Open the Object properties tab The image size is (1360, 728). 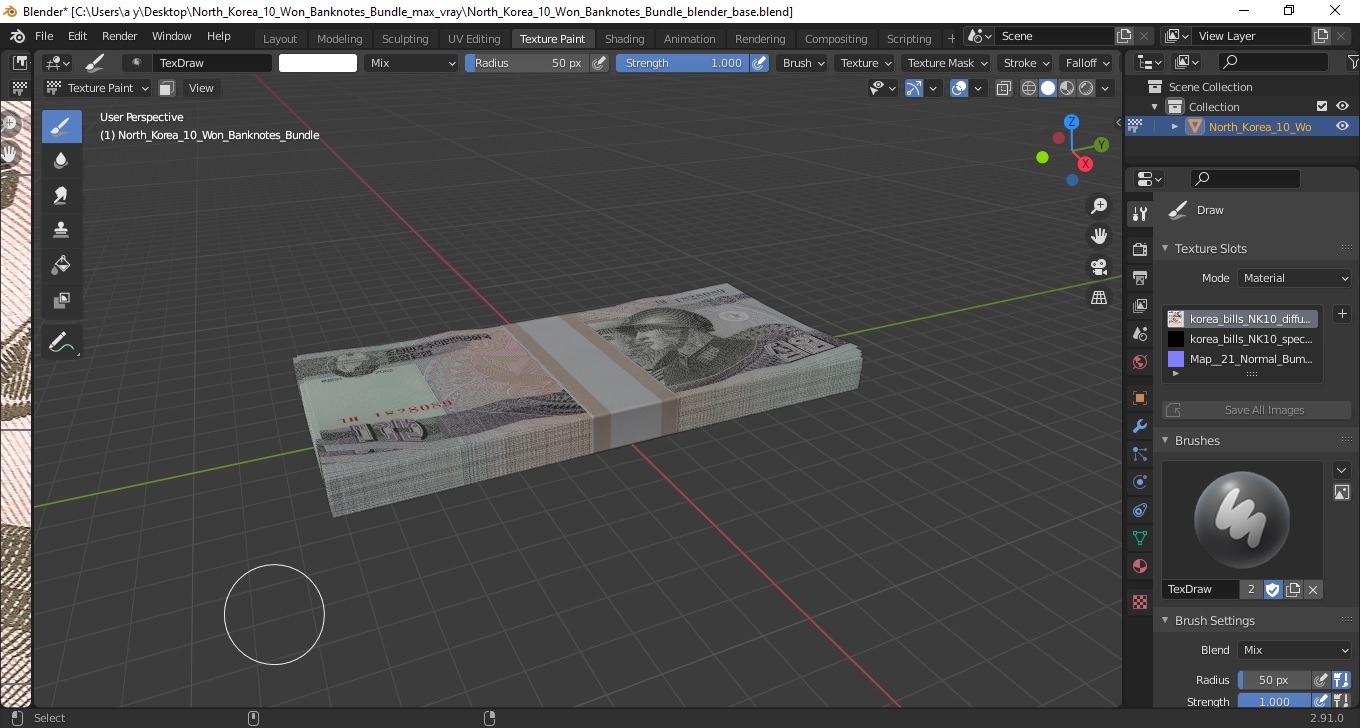pyautogui.click(x=1139, y=398)
